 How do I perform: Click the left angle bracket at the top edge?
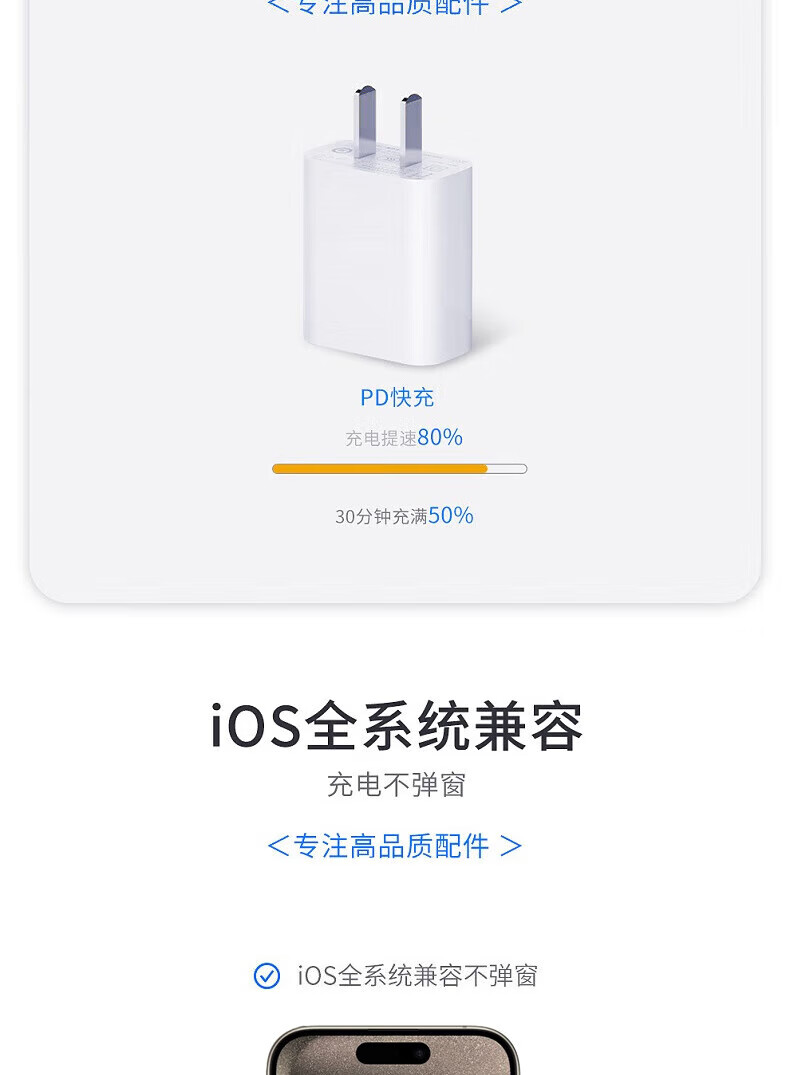click(278, 6)
